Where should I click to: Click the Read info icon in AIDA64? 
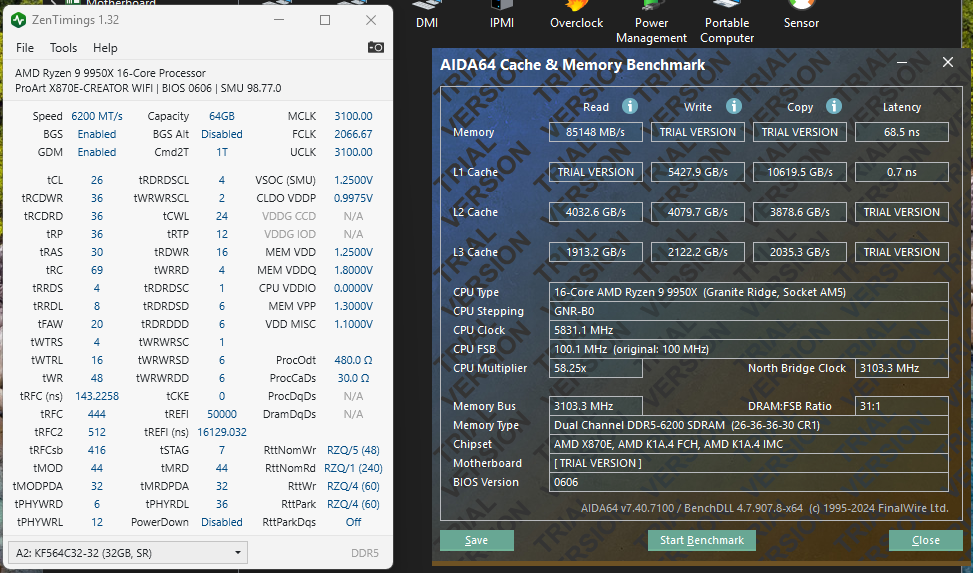coord(630,106)
